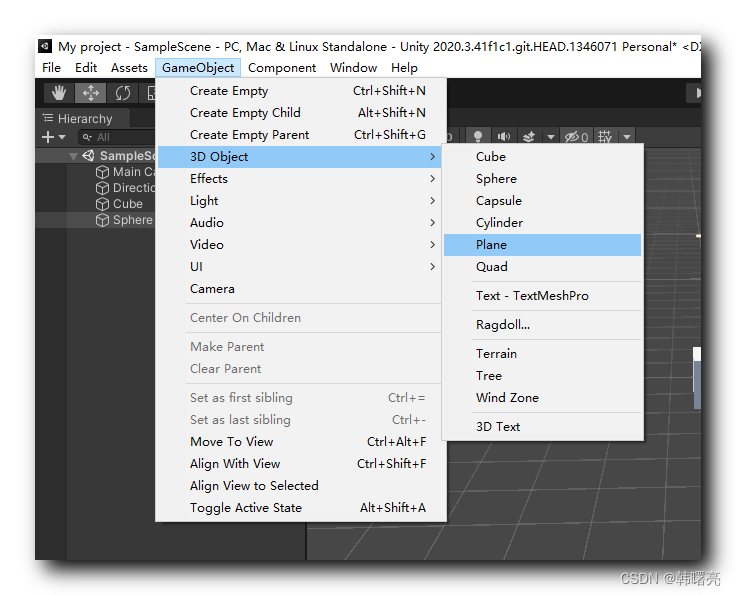Create a Cube from the 3D Object submenu
Screen dimensions: 736x595
coord(543,157)
